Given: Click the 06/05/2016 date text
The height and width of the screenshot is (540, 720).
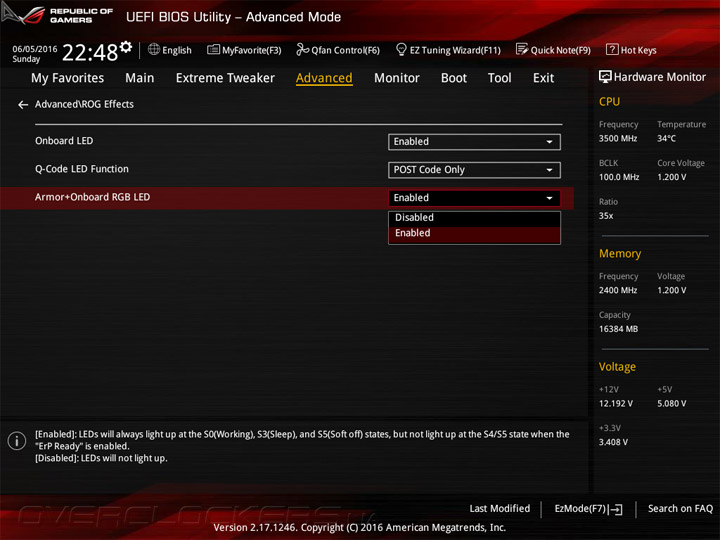Looking at the screenshot, I should (x=35, y=49).
